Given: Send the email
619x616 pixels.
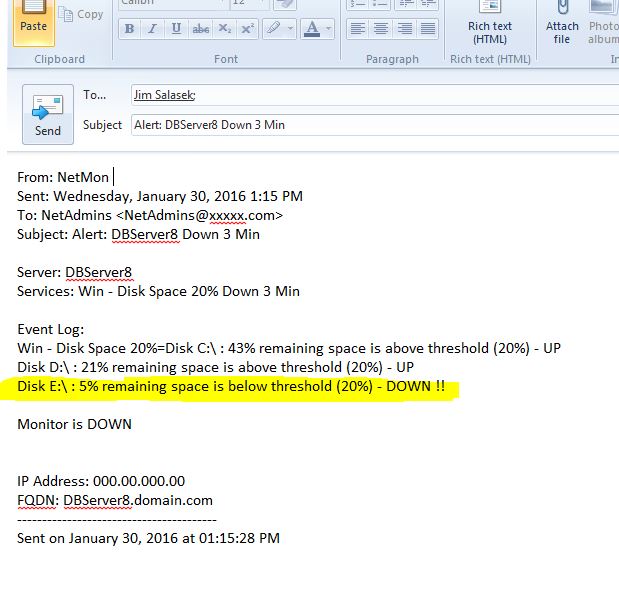Looking at the screenshot, I should pos(48,115).
